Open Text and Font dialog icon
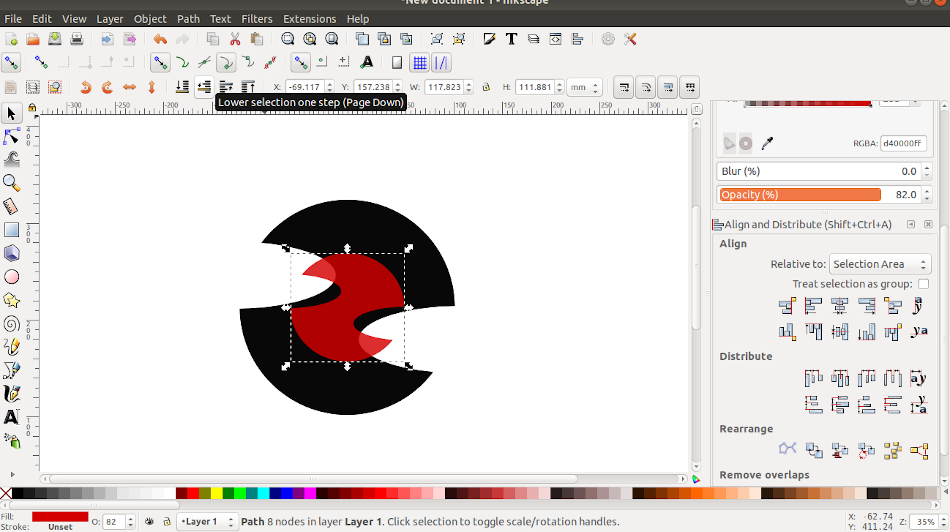 coord(511,39)
